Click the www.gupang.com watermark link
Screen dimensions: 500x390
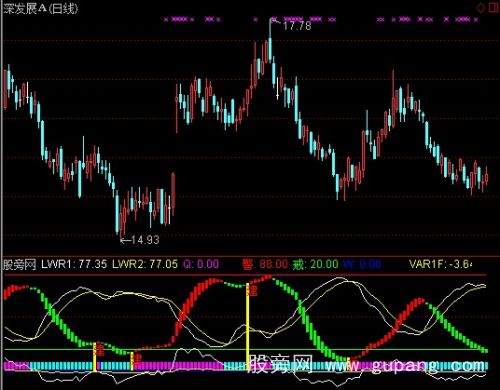[405, 366]
